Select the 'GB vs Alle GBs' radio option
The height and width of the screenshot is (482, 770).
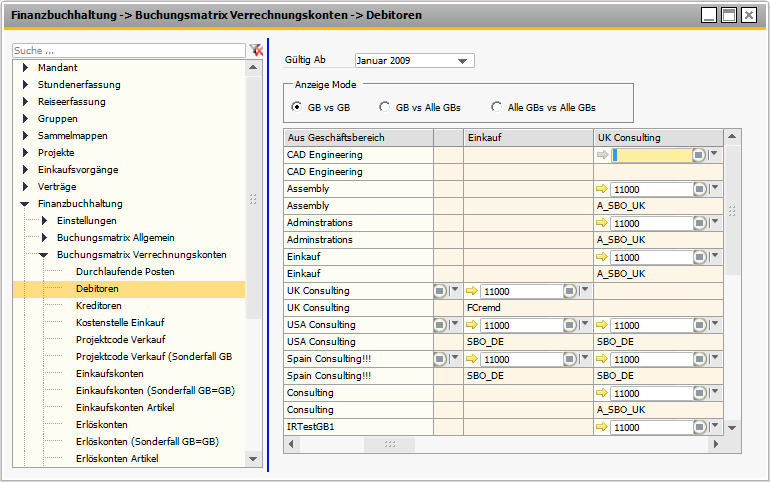(385, 107)
